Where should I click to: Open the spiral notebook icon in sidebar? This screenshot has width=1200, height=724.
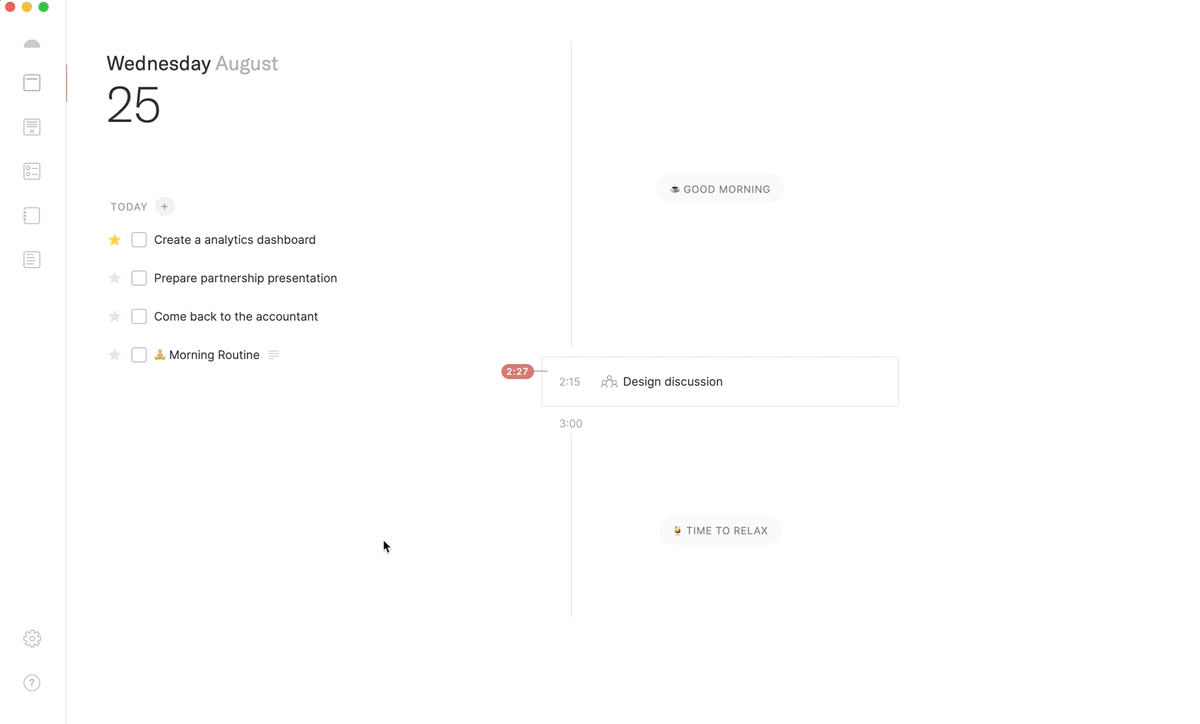click(32, 216)
